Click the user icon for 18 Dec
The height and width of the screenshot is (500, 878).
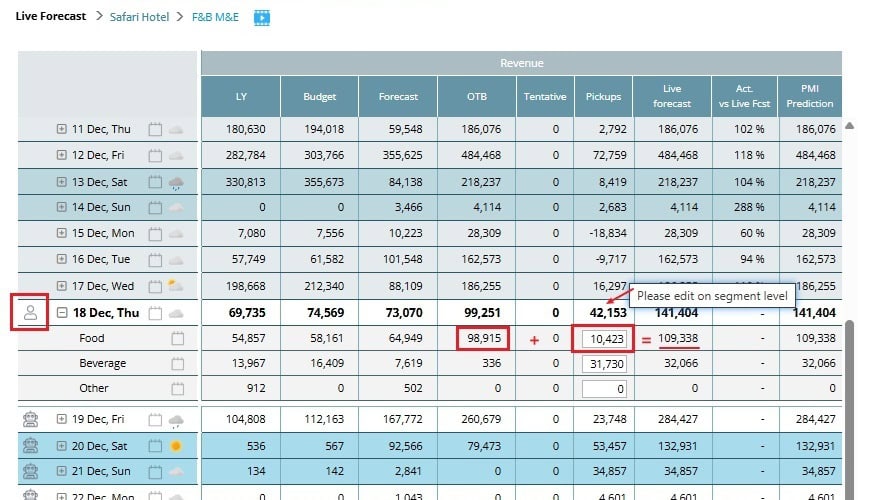(30, 312)
